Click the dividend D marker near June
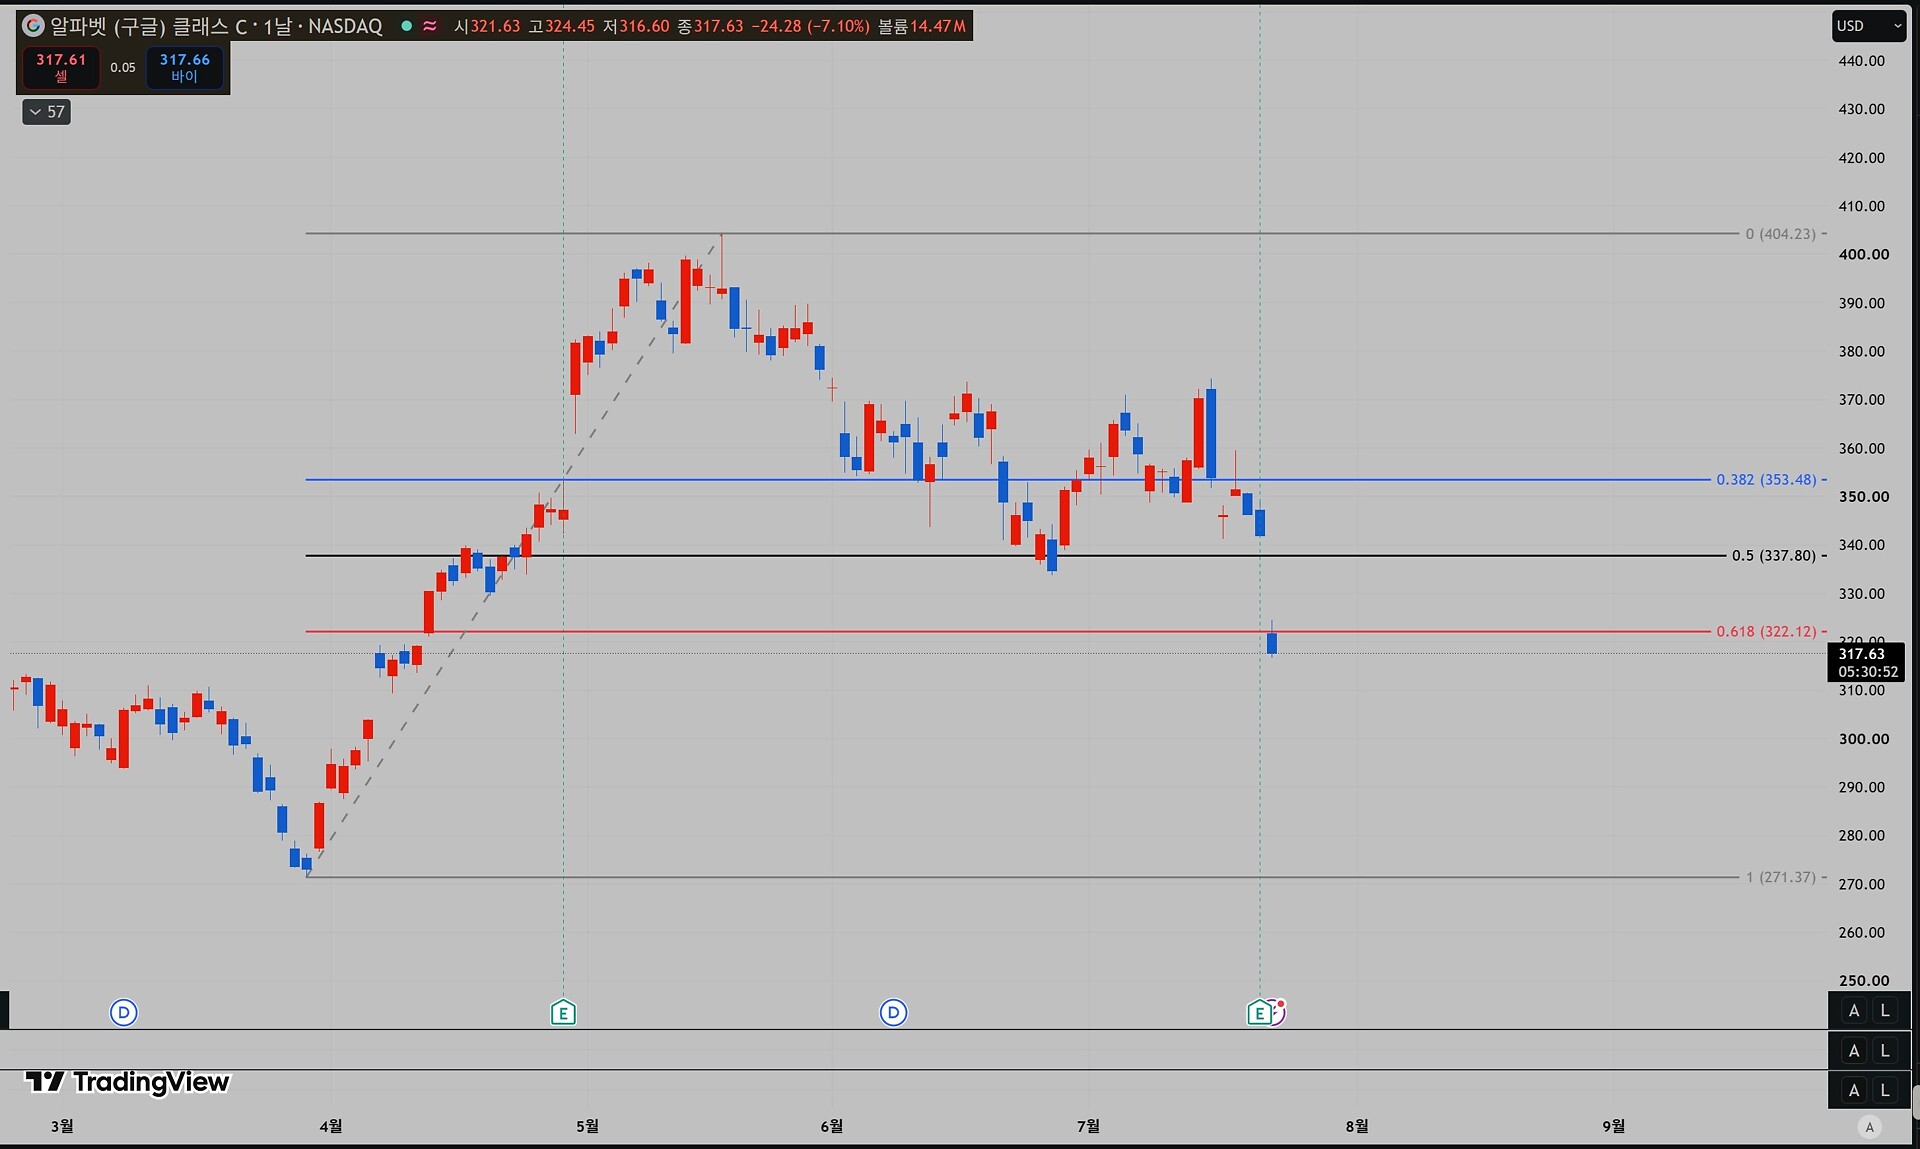Screen dimensions: 1920x1149 (893, 1013)
